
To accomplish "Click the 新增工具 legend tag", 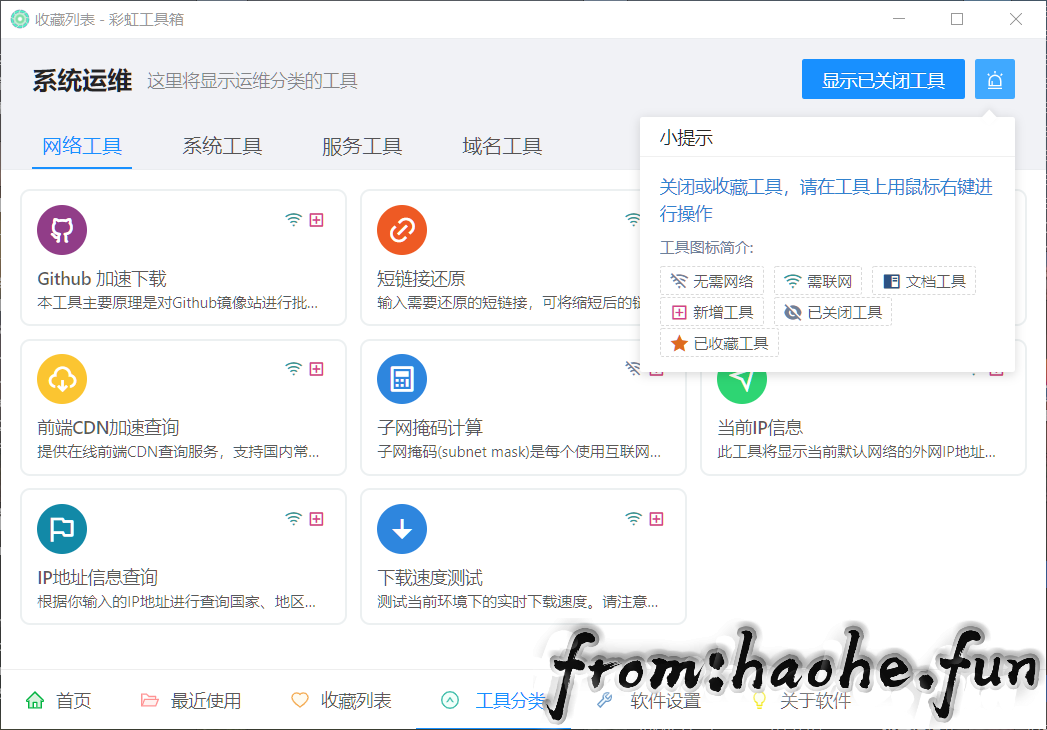I will pyautogui.click(x=712, y=313).
